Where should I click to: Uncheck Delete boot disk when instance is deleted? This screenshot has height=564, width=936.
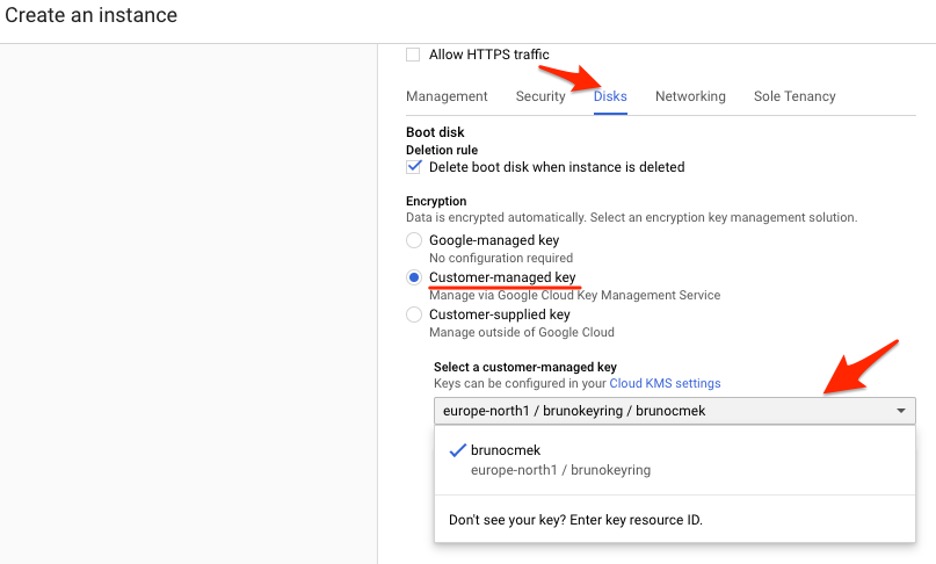click(414, 167)
